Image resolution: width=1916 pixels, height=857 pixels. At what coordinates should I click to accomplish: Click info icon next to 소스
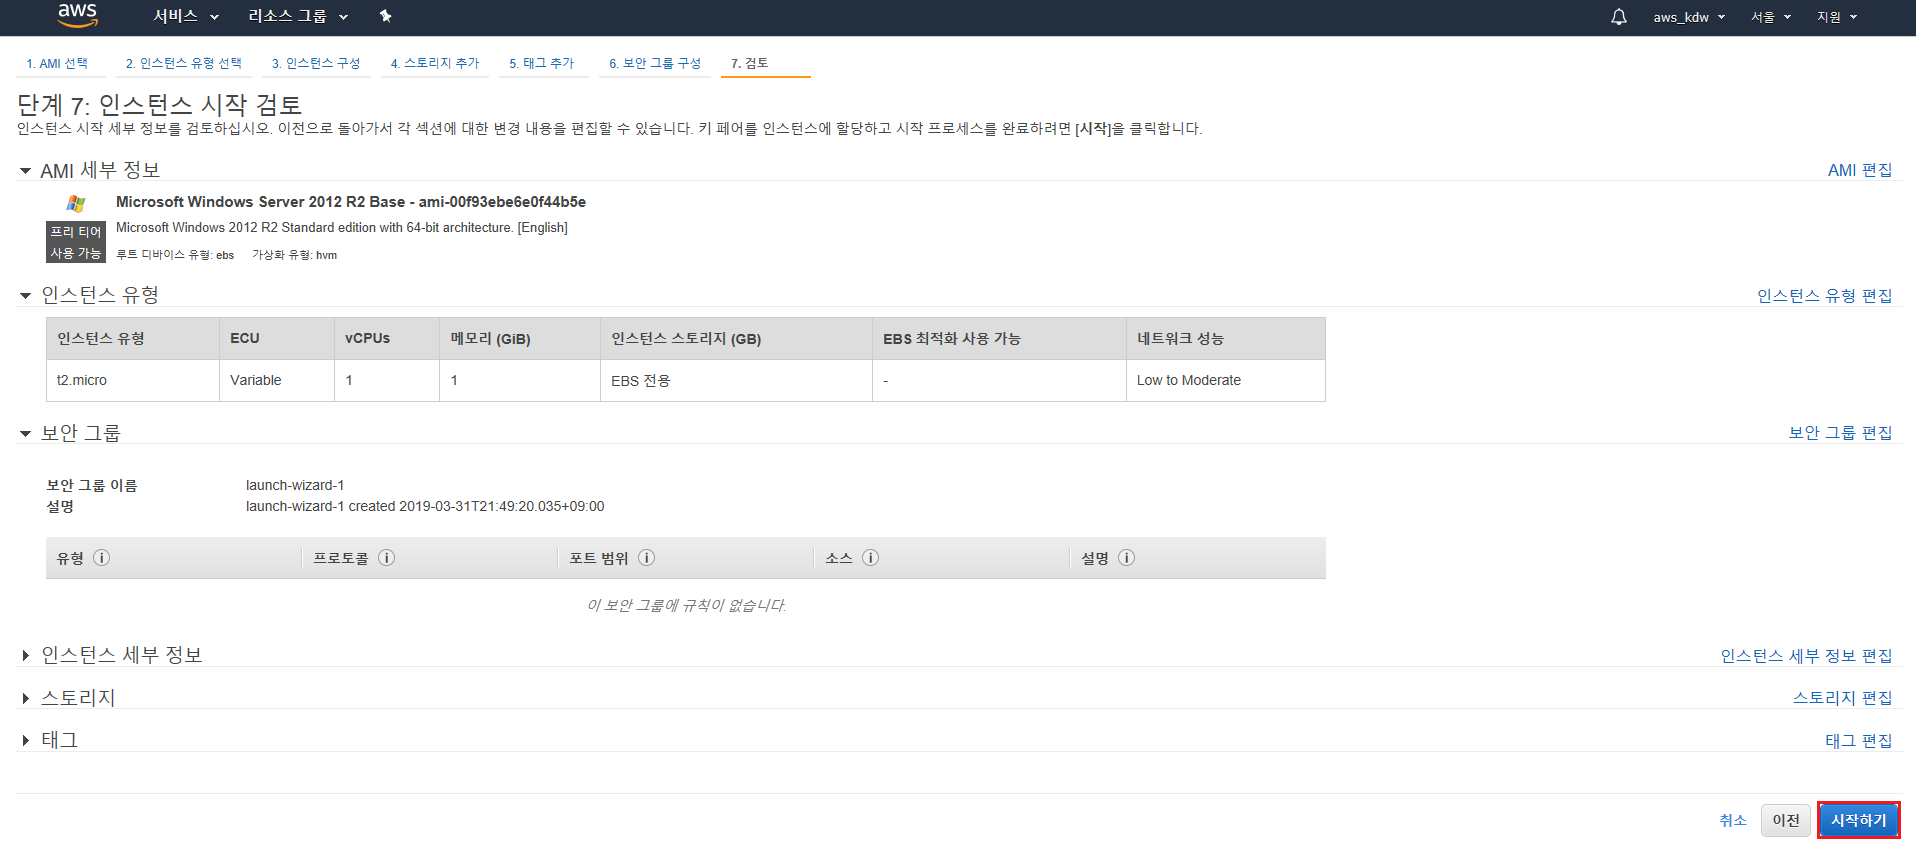pyautogui.click(x=871, y=558)
